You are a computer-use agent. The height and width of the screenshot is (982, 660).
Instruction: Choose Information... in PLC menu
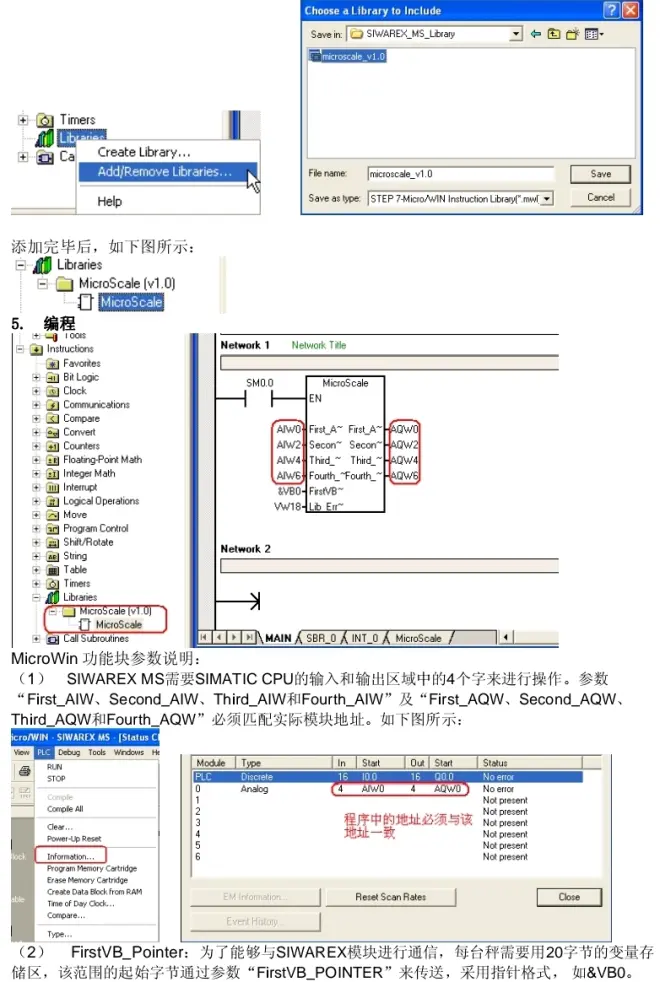pos(71,856)
